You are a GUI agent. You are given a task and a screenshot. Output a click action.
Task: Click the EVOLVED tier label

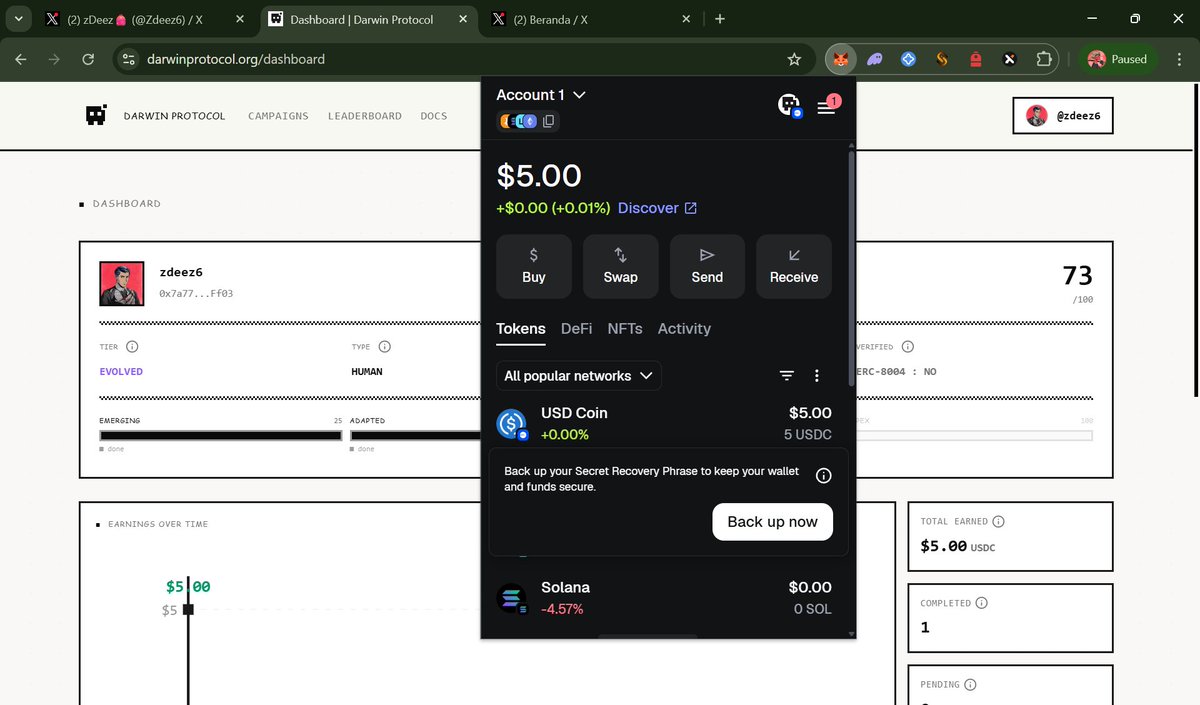click(121, 372)
